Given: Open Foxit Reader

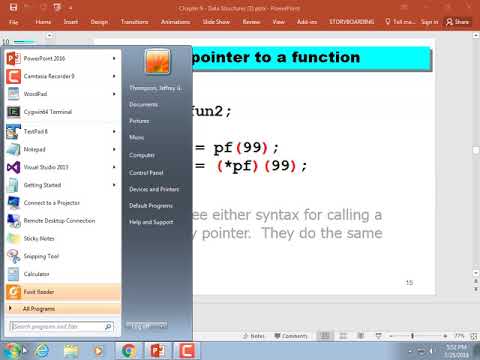Looking at the screenshot, I should (x=63, y=292).
